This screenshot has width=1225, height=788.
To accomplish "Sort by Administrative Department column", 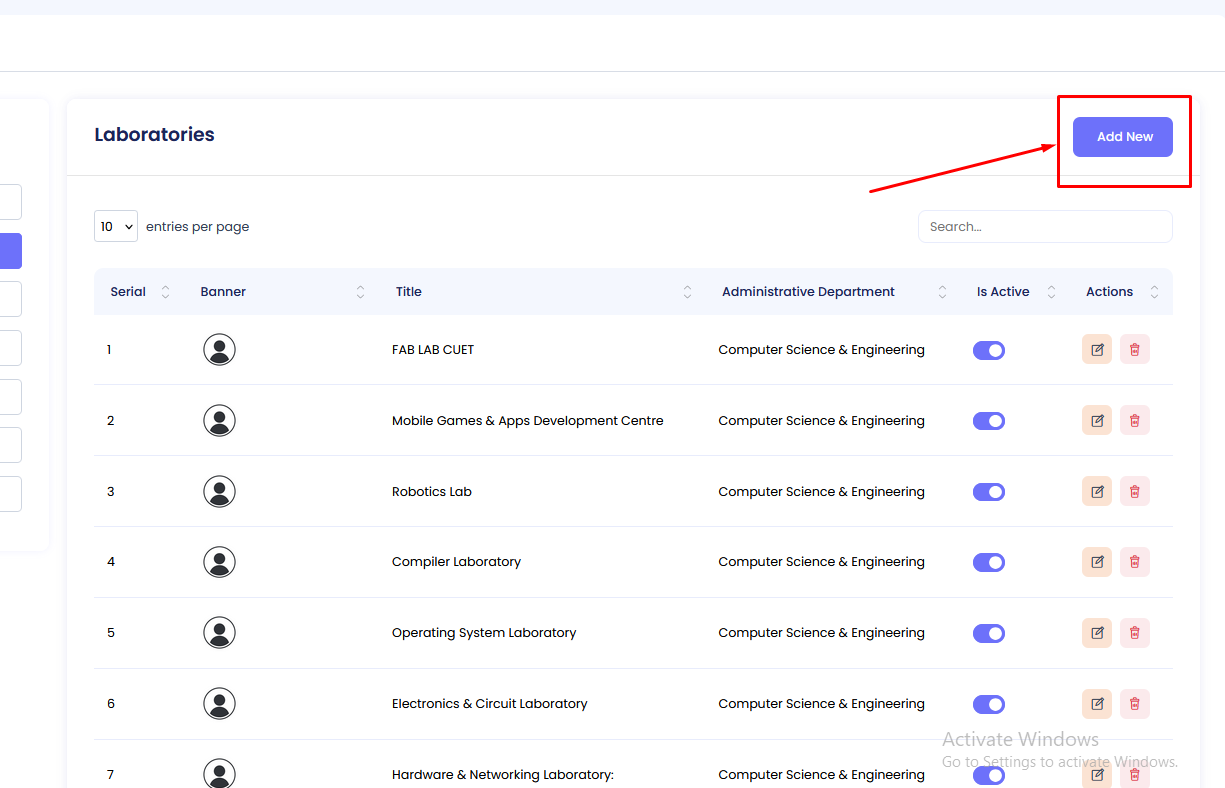I will pos(808,292).
